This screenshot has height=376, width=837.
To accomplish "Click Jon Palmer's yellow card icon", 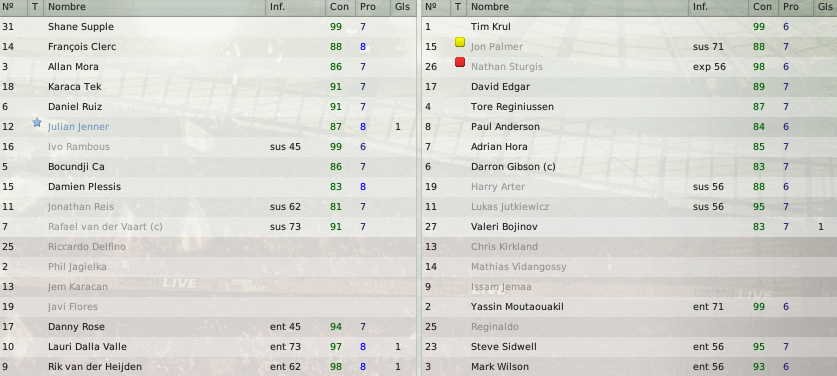I will click(460, 42).
